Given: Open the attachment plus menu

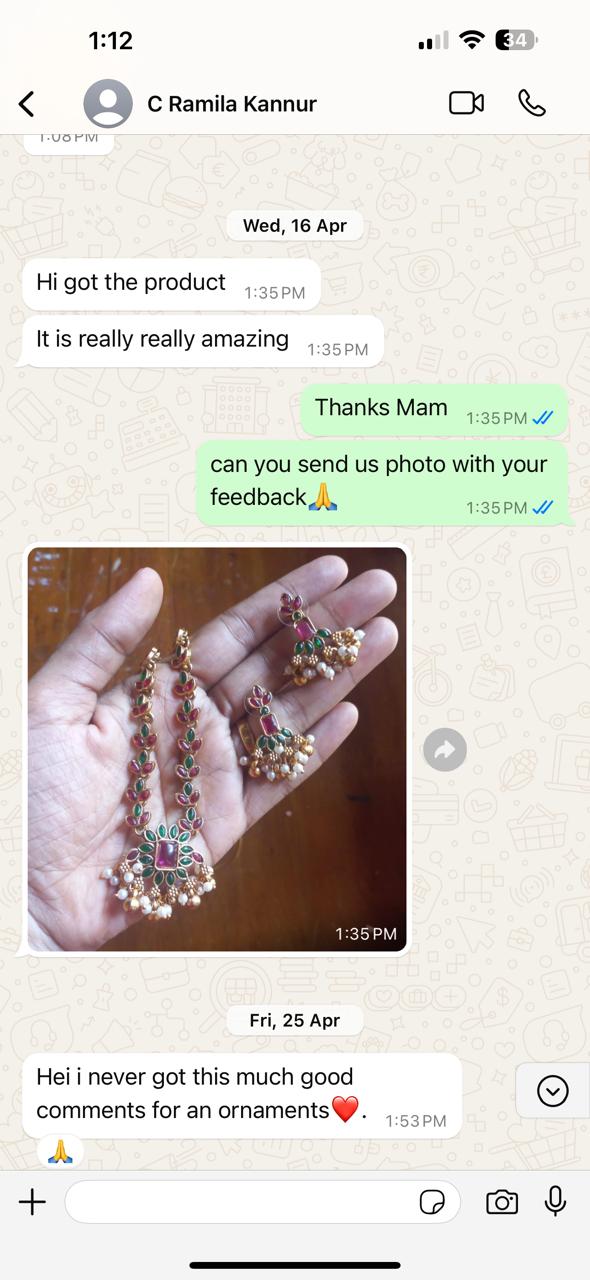Looking at the screenshot, I should (x=32, y=1202).
